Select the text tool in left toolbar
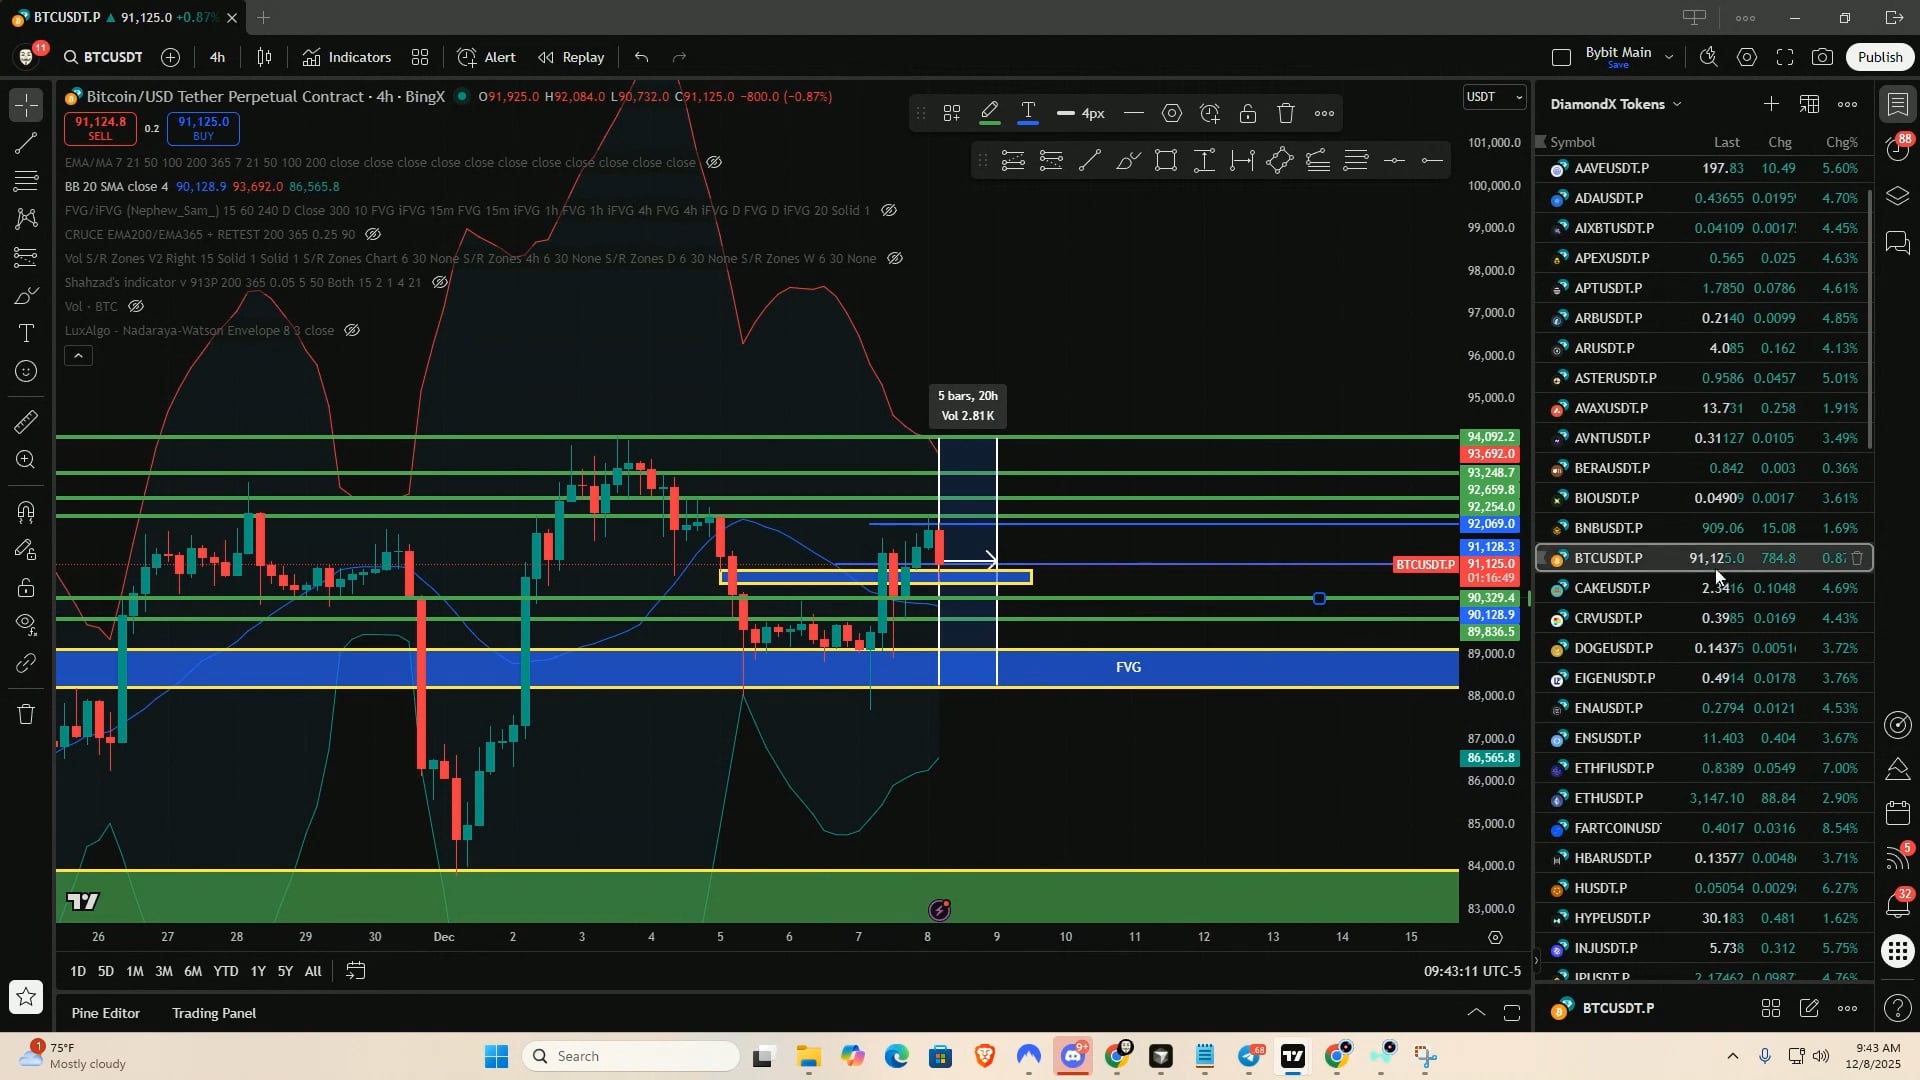 (x=27, y=333)
